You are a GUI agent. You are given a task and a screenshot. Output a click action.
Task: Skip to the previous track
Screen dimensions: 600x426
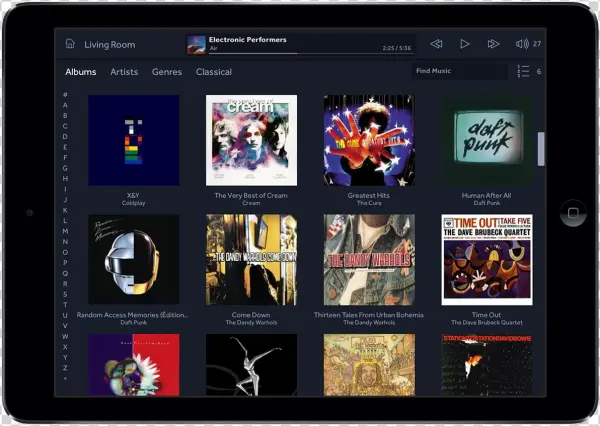(436, 44)
